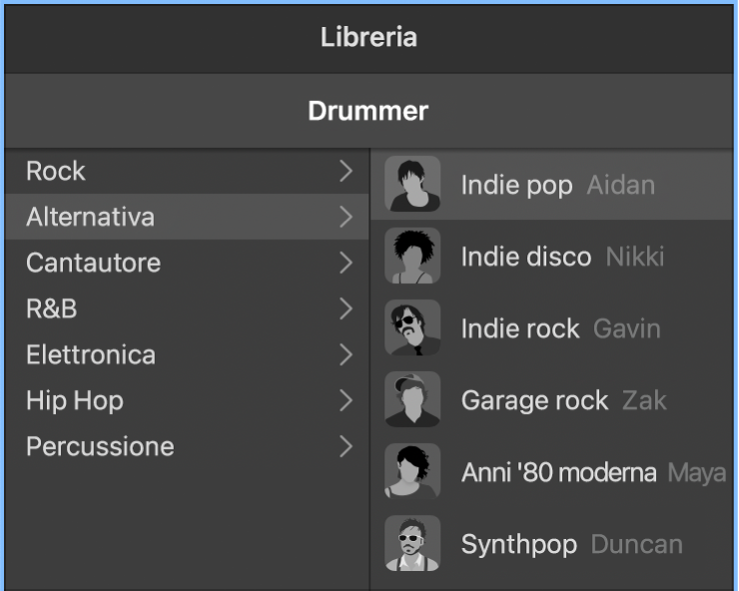Viewport: 739px width, 591px height.
Task: Pick the Anni '80 moderna style label
Action: click(558, 472)
